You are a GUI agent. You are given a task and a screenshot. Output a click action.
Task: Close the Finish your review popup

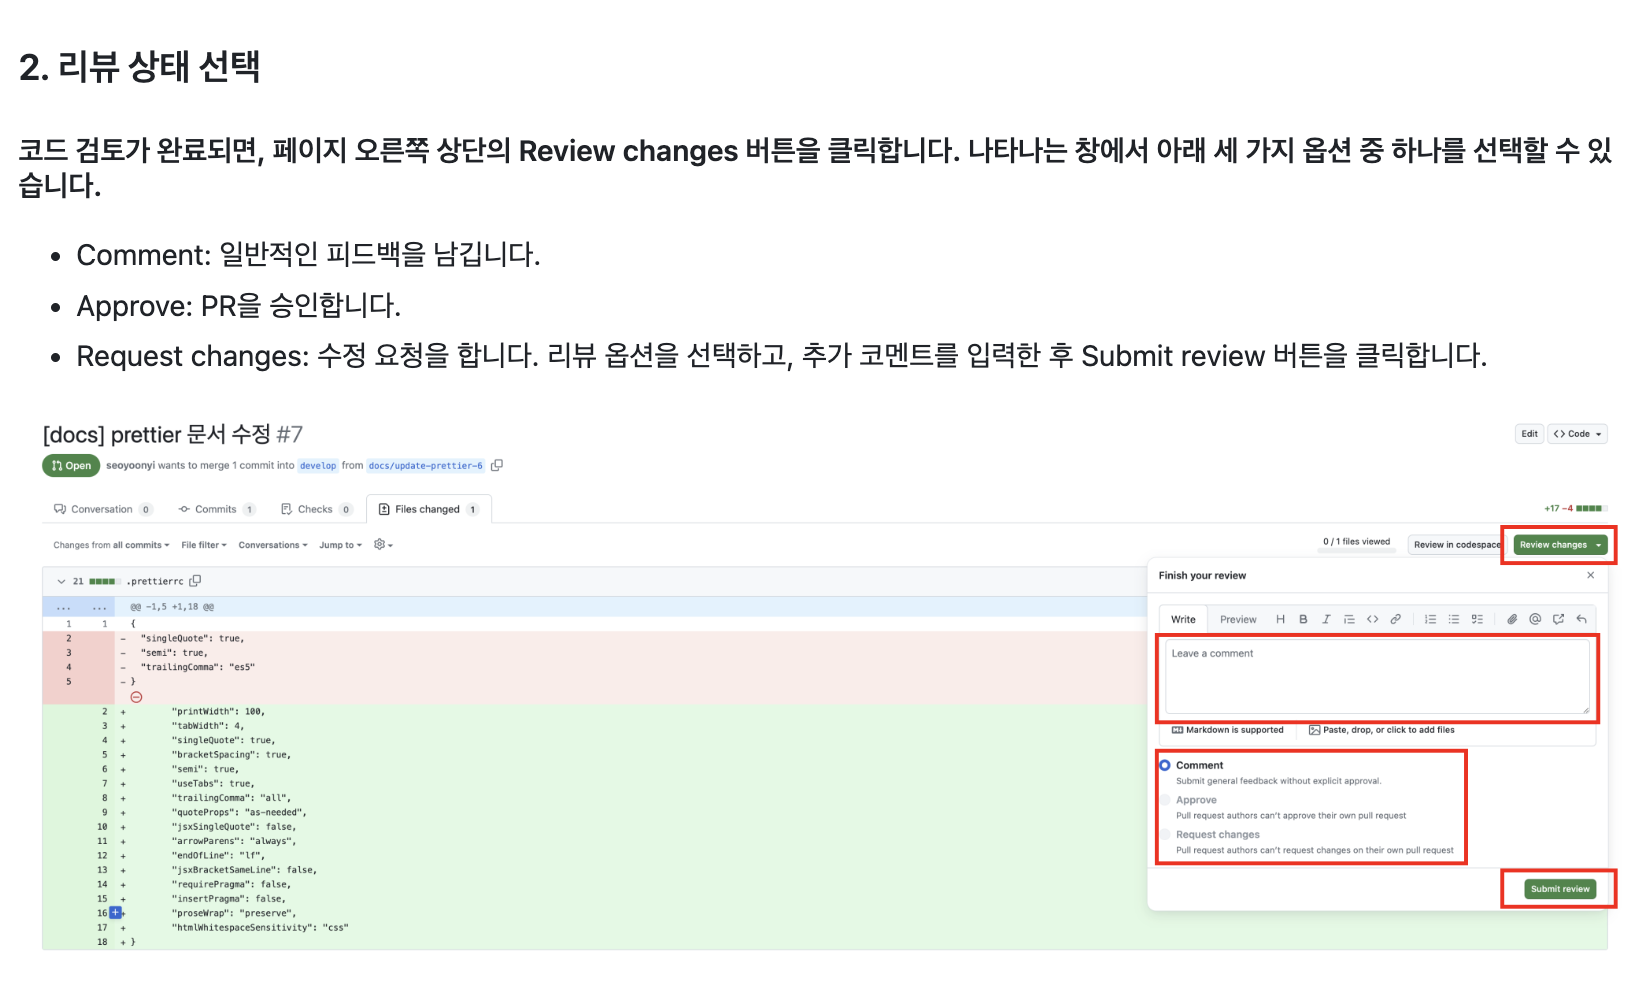coord(1590,575)
